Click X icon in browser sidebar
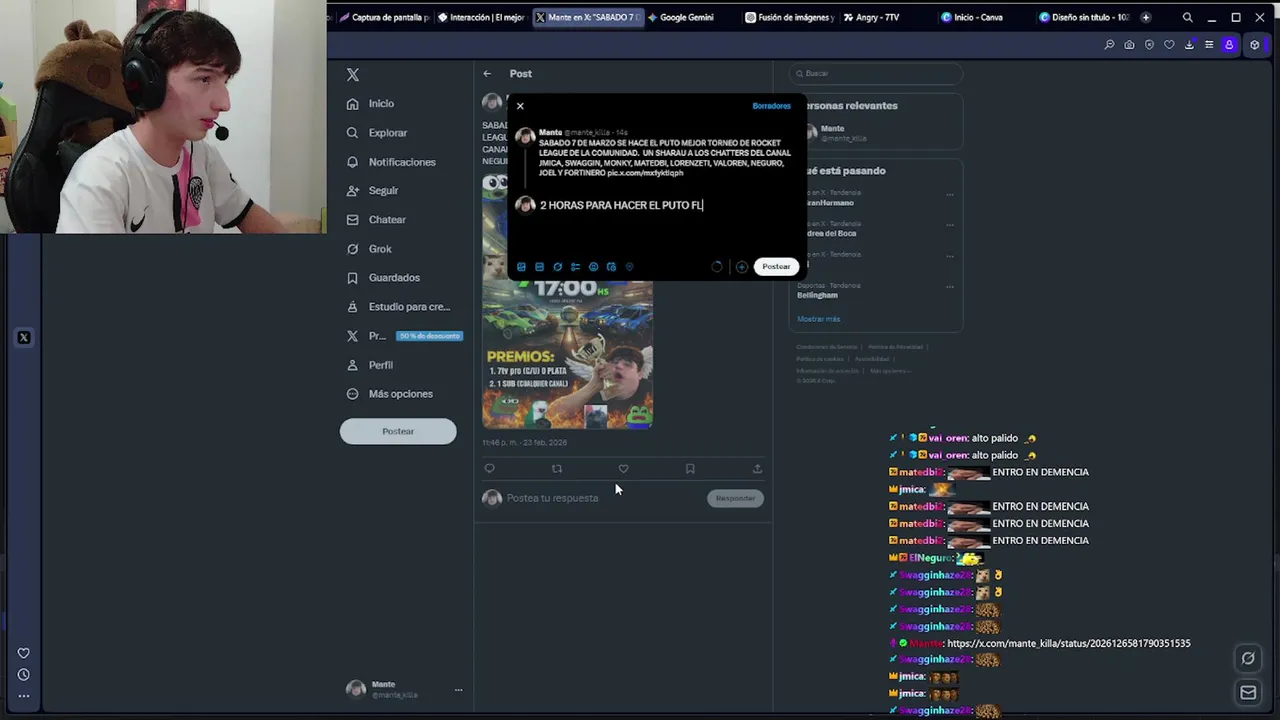Screen dimensions: 1280x720 (x=24, y=338)
